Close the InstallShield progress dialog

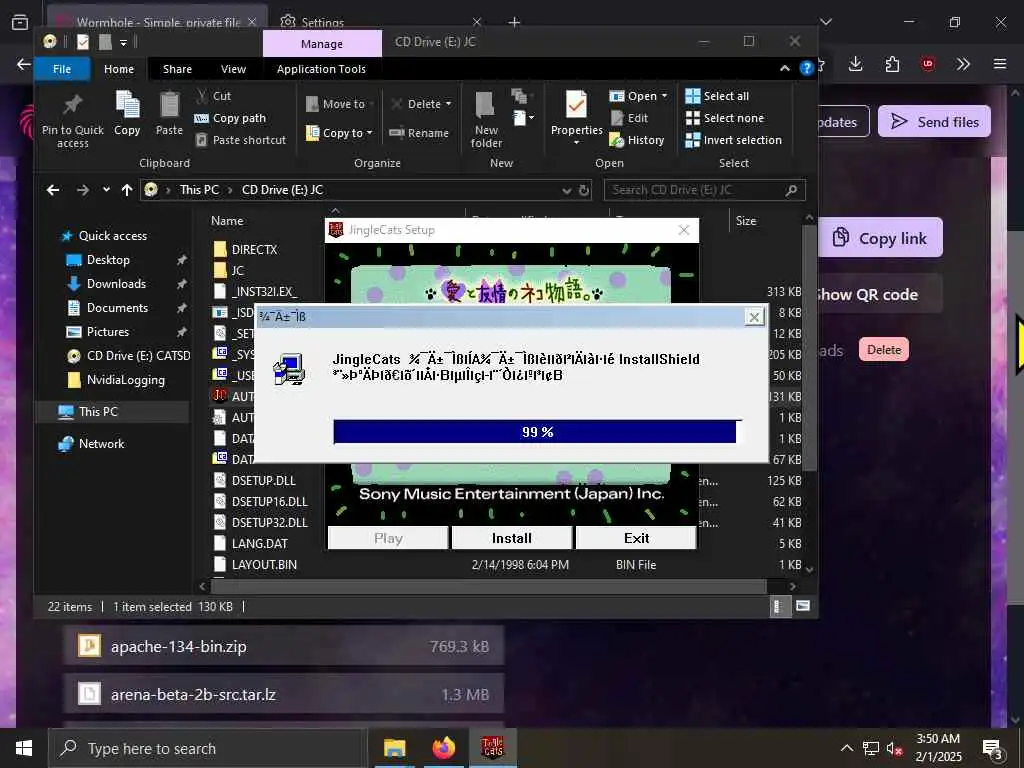[754, 317]
